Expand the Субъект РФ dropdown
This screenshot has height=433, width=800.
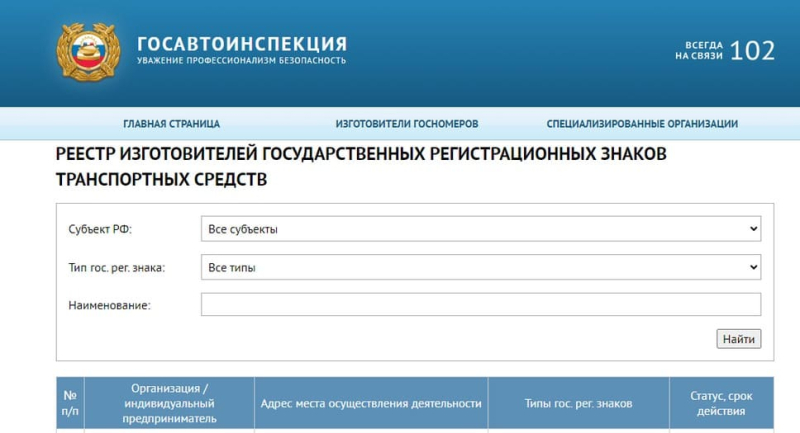coord(481,229)
